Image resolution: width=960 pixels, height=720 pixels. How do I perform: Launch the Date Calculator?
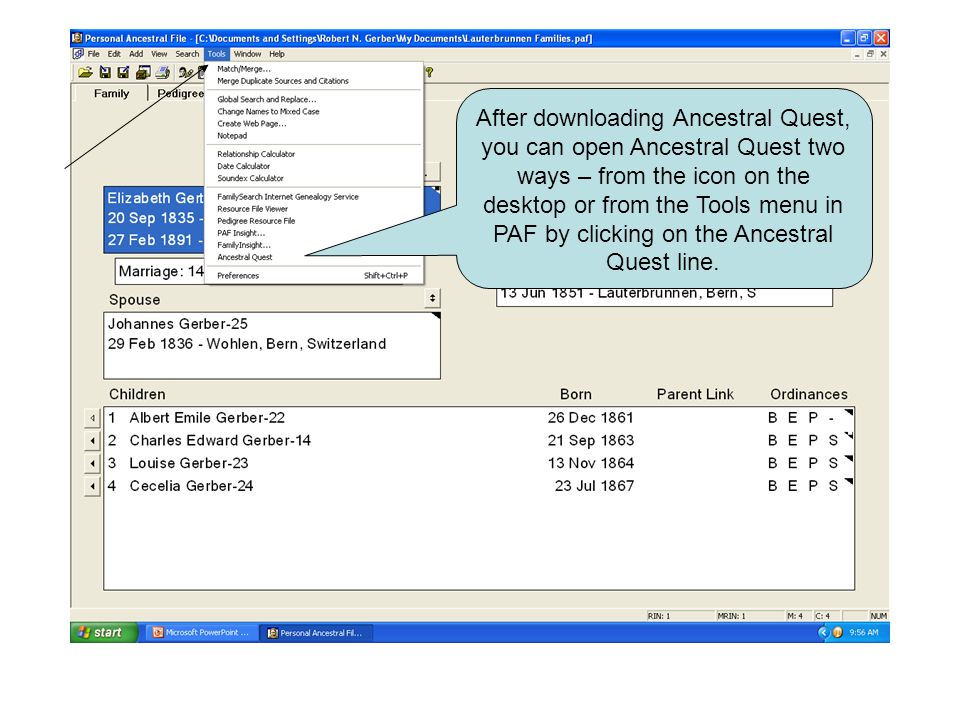pyautogui.click(x=313, y=166)
